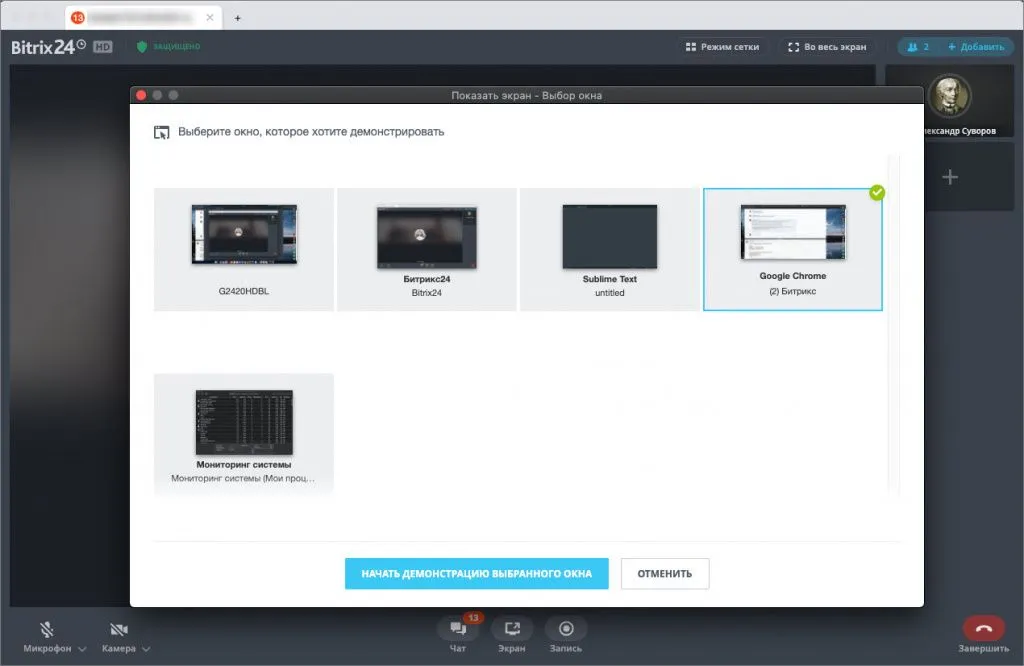Click the HD quality badge
Viewport: 1024px width, 666px height.
click(x=103, y=47)
